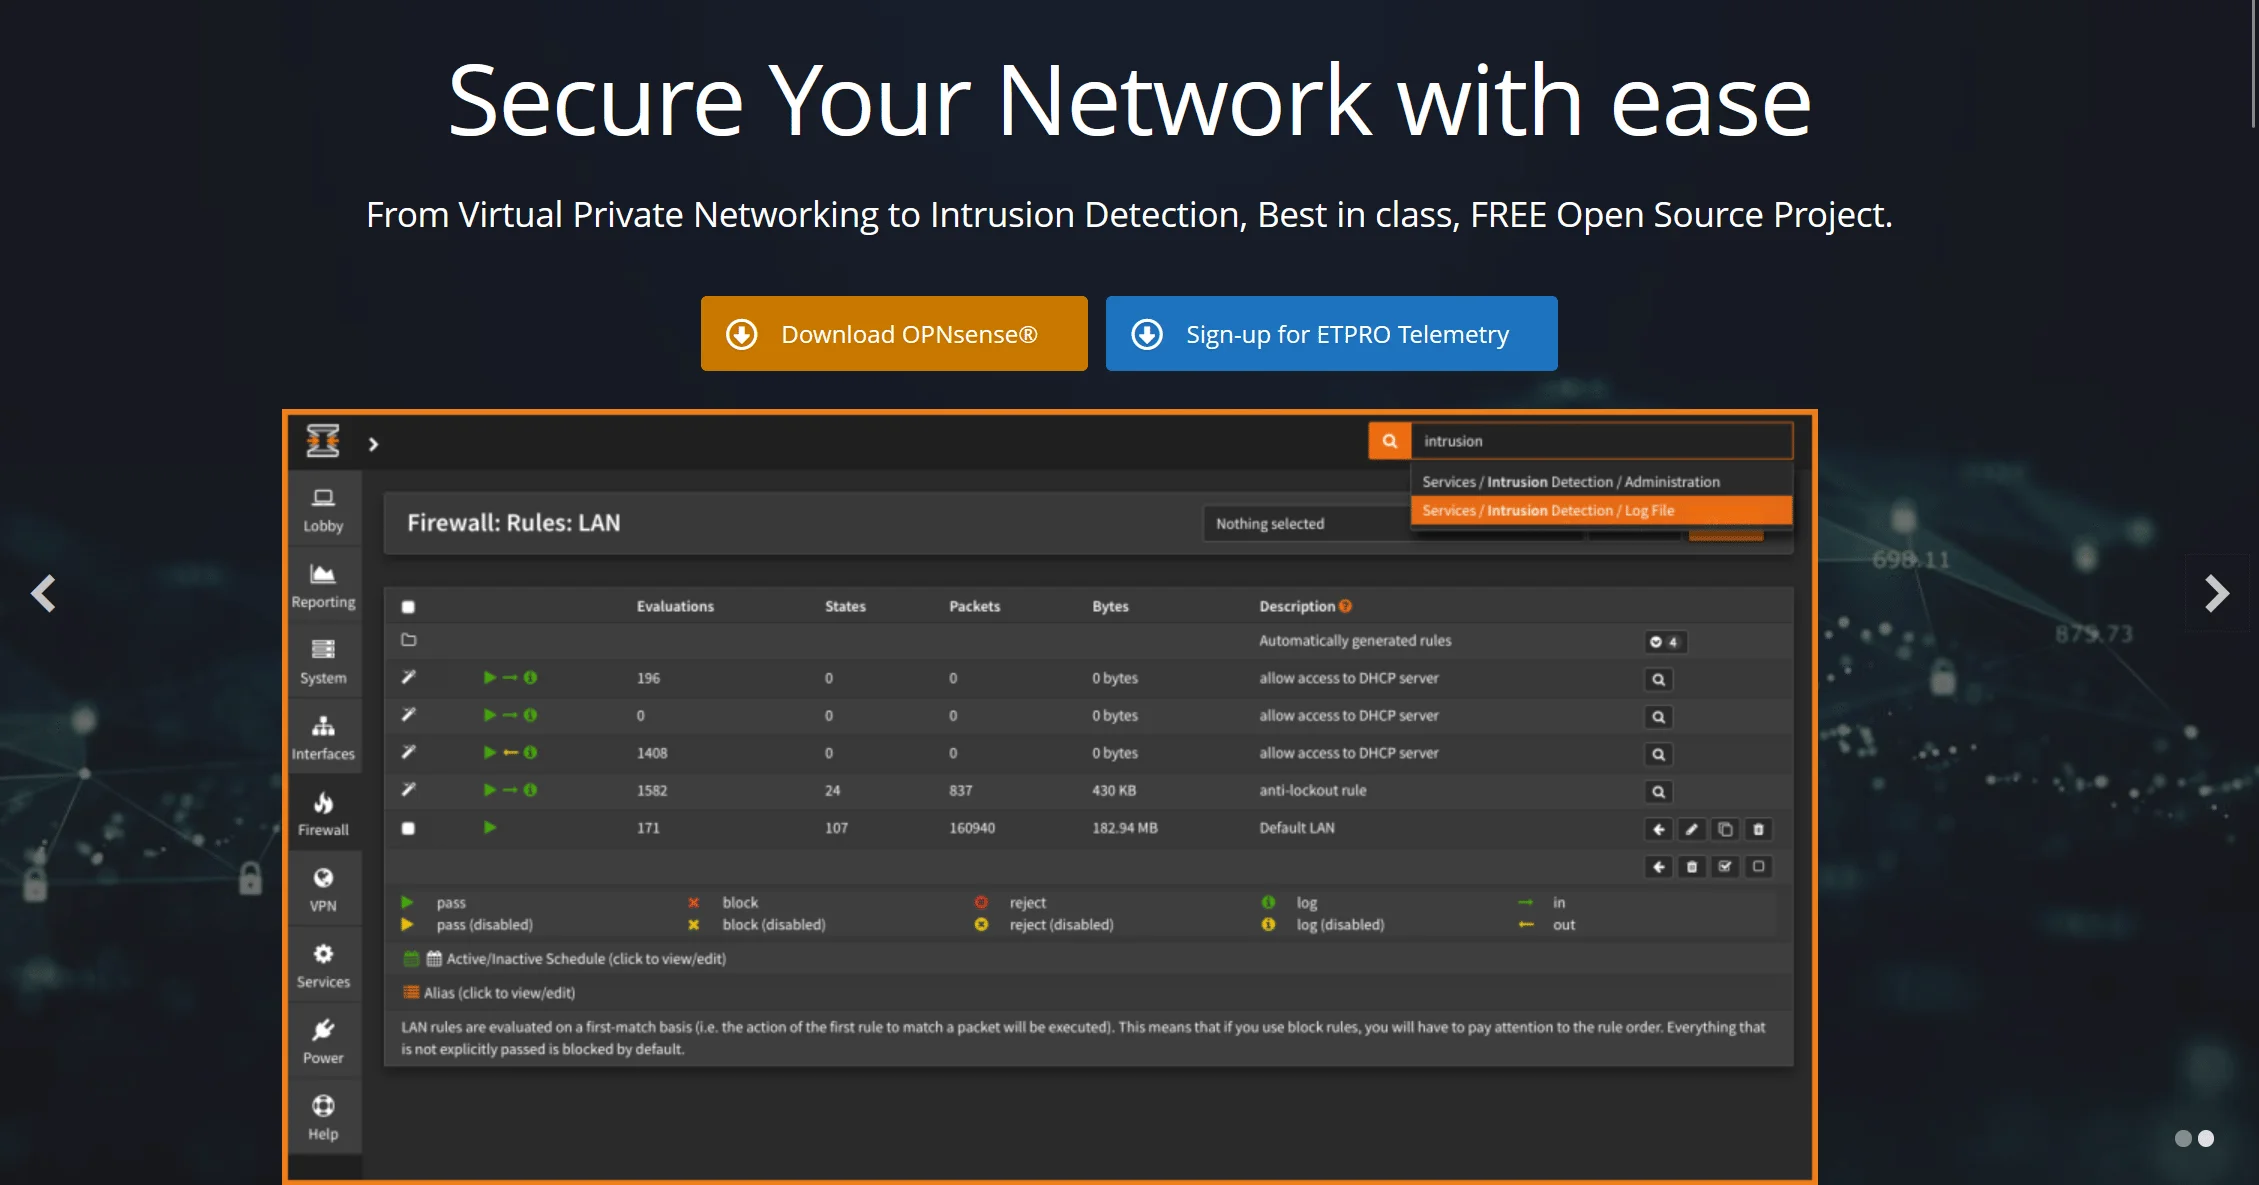
Task: Click clone icon for Default LAN rule
Action: point(1725,829)
